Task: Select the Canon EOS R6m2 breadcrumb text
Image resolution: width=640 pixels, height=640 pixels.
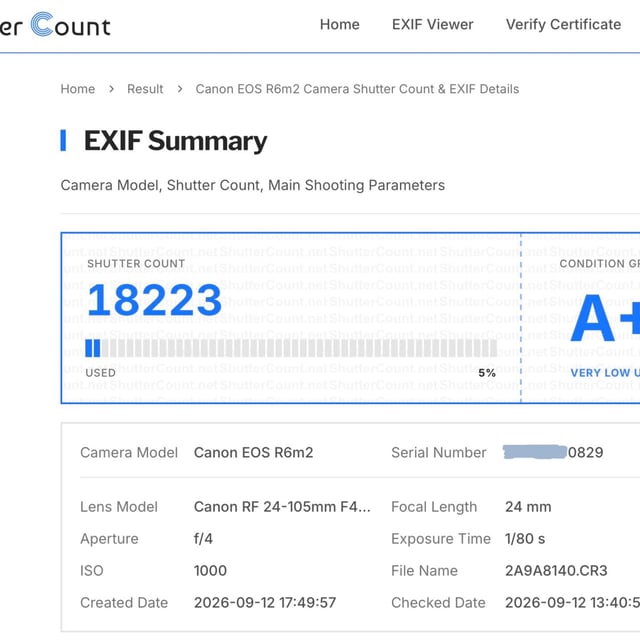Action: click(x=357, y=89)
